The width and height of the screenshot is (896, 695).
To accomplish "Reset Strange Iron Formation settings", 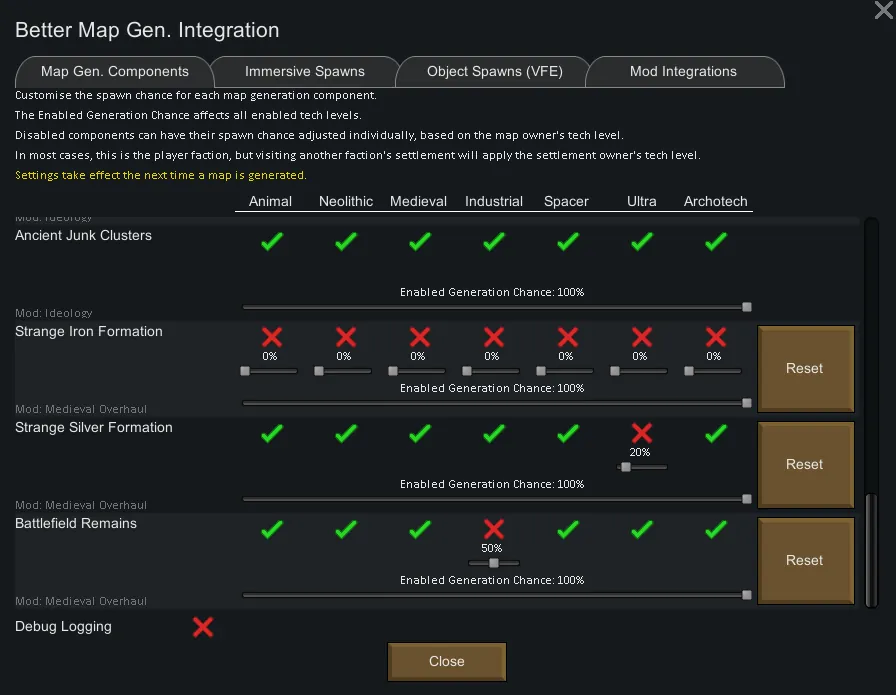I will coord(804,368).
